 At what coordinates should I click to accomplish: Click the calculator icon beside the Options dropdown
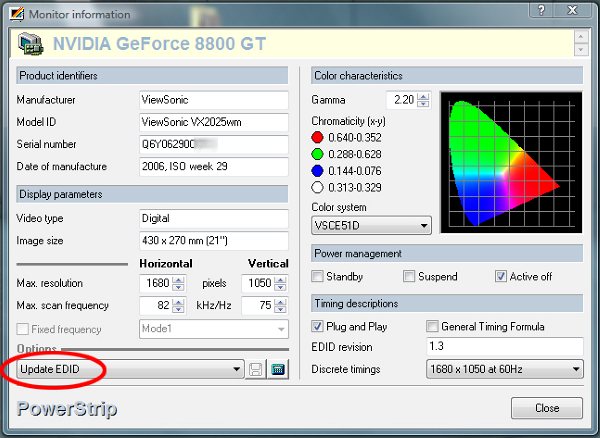pyautogui.click(x=278, y=370)
